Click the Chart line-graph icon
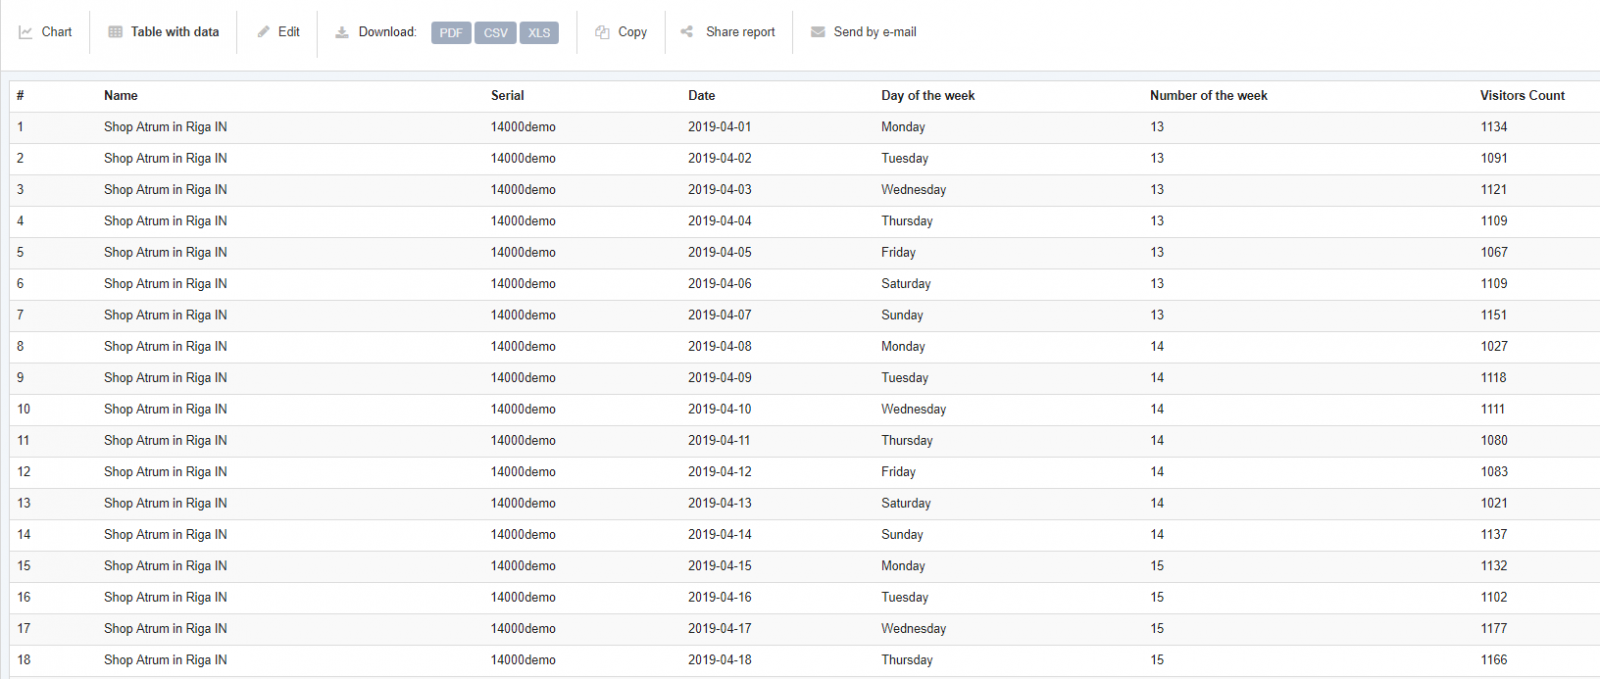The height and width of the screenshot is (679, 1600). pos(26,32)
